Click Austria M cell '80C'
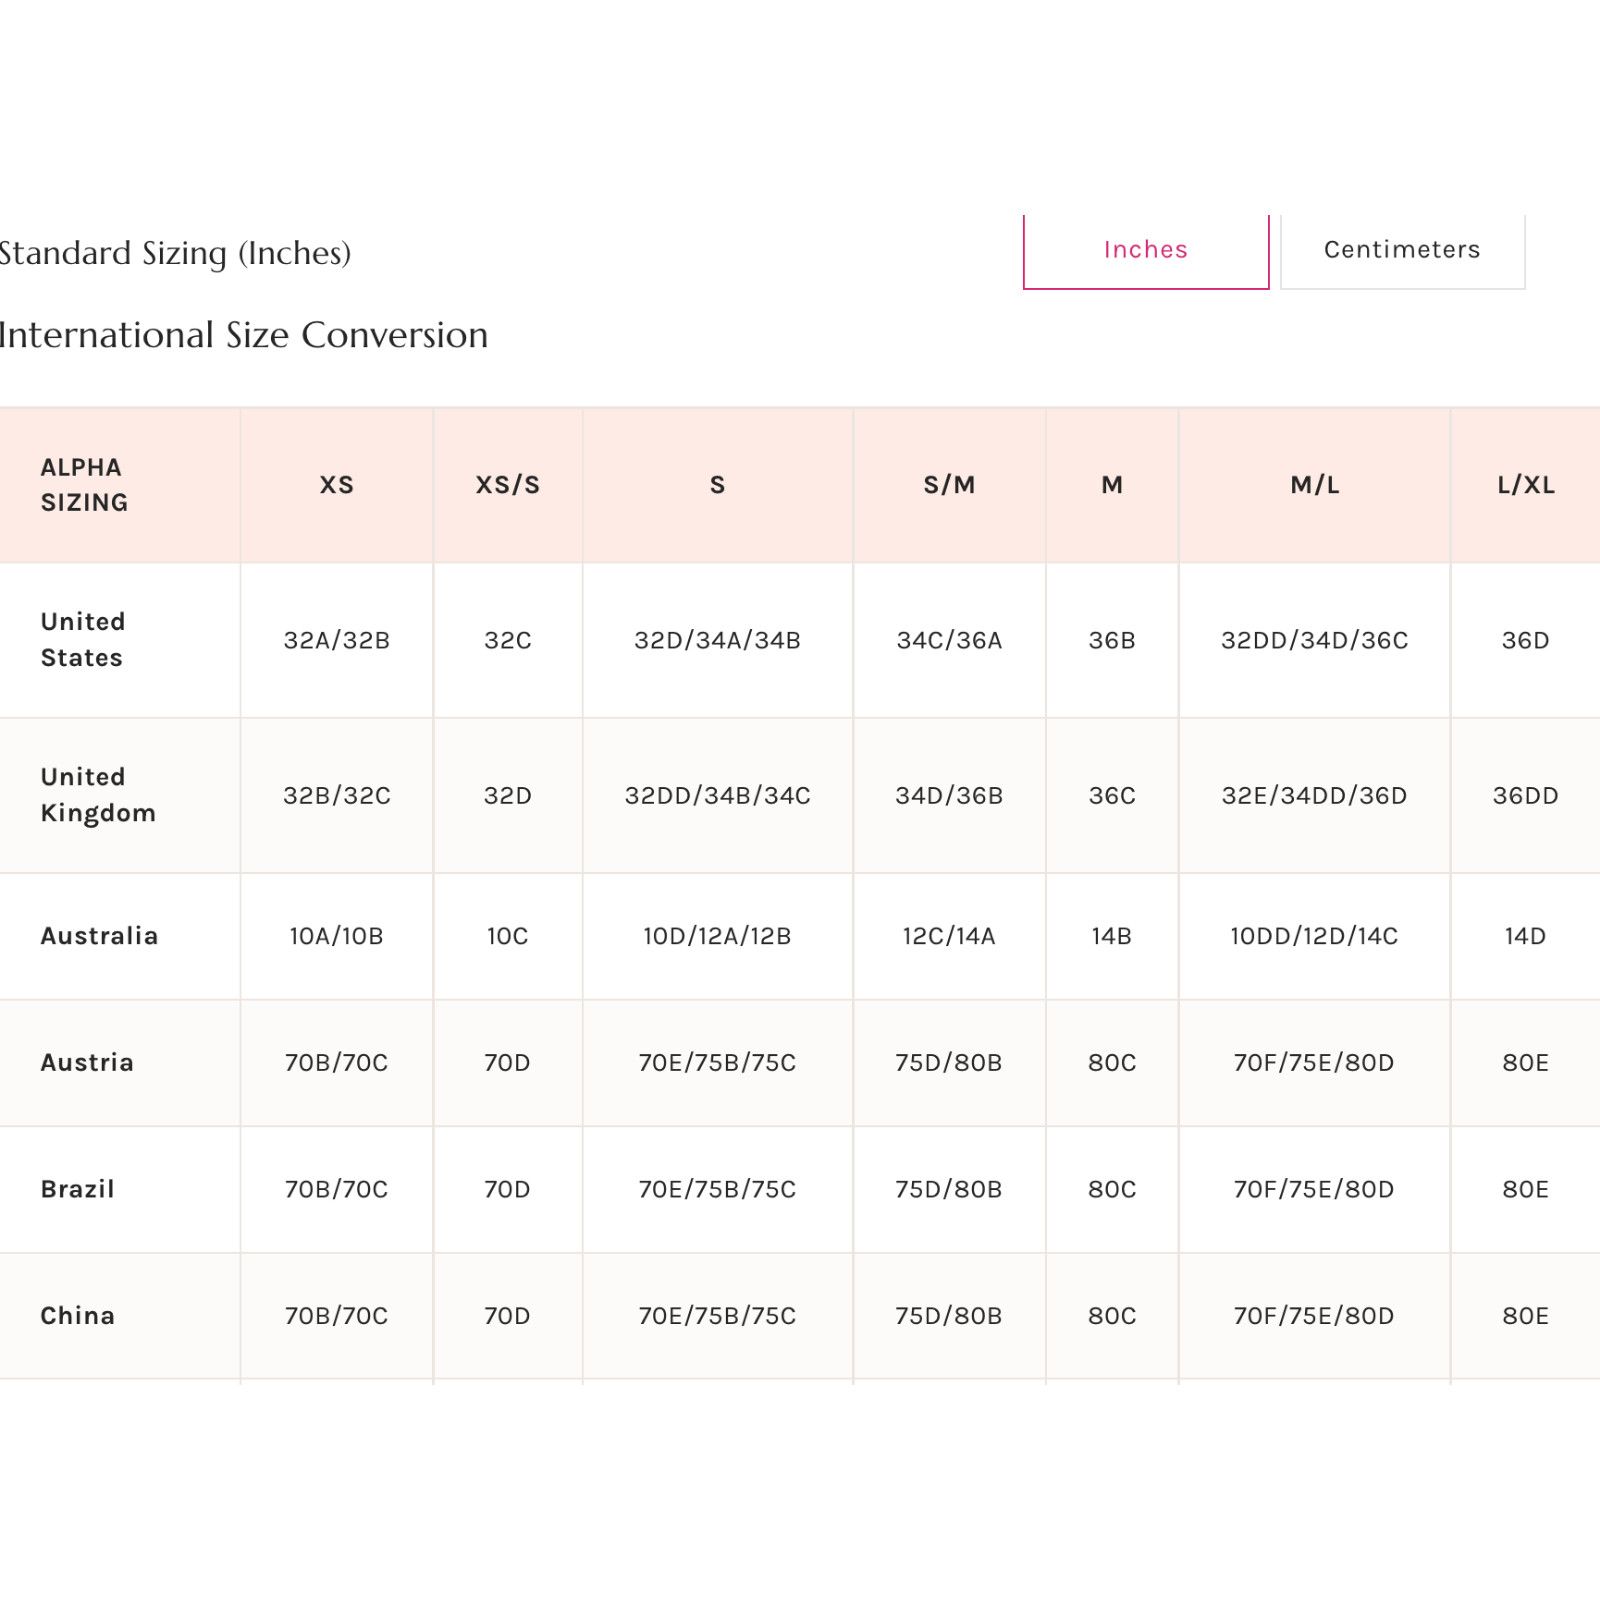The height and width of the screenshot is (1600, 1600). 1112,1063
